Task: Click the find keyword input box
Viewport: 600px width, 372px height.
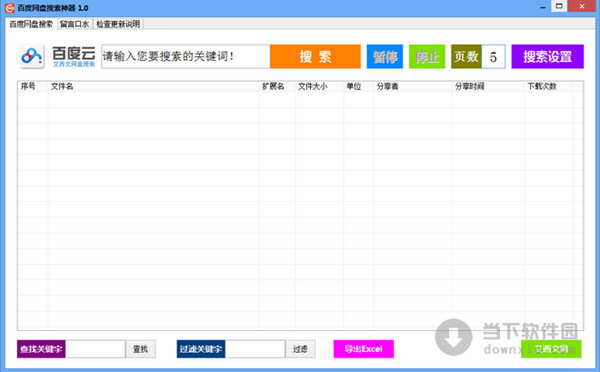Action: click(95, 349)
